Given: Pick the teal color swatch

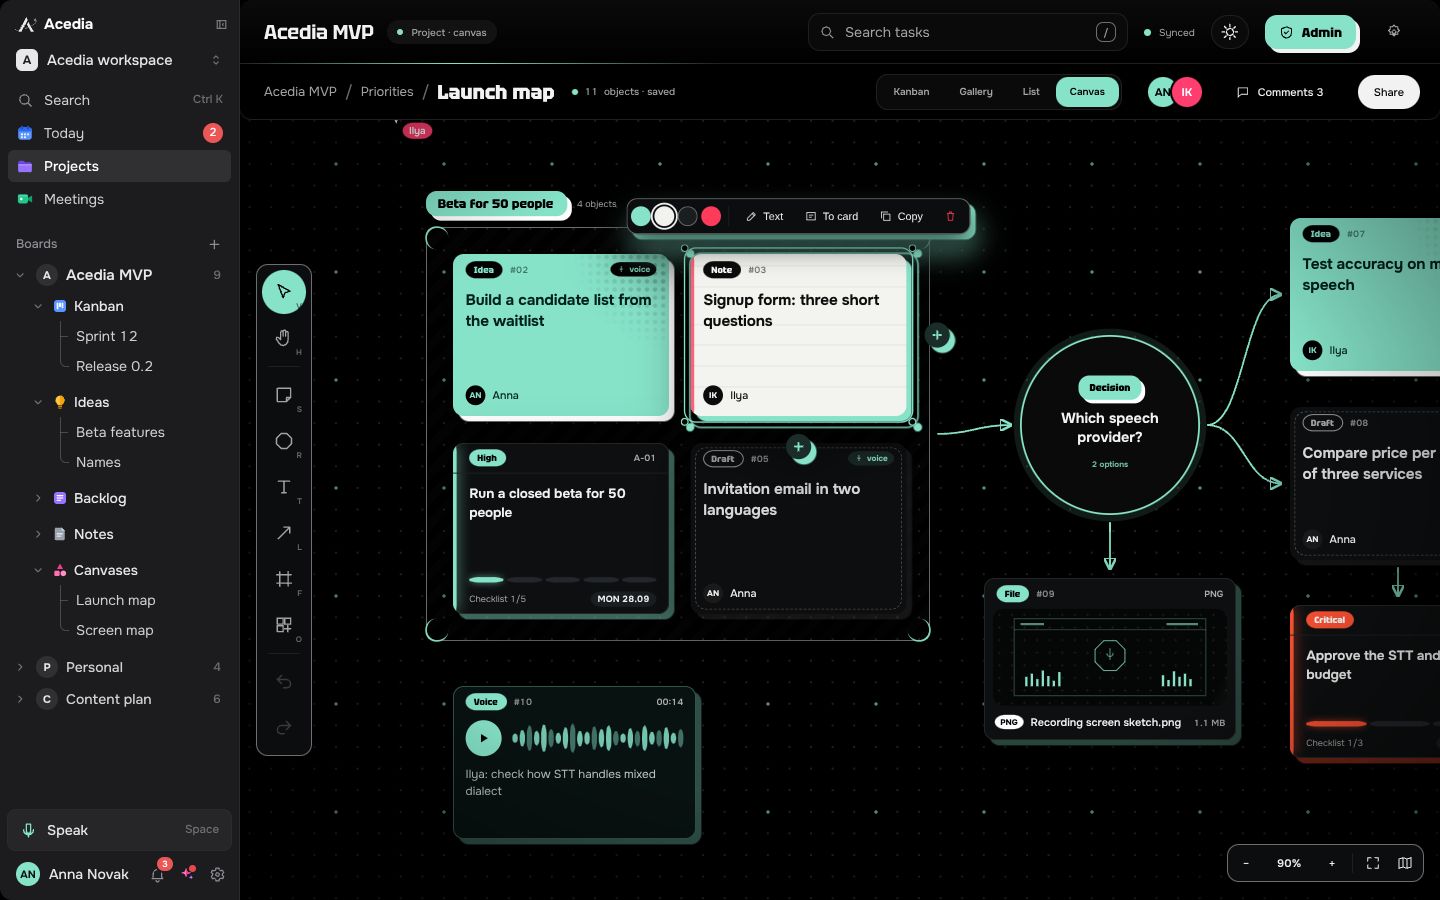Looking at the screenshot, I should coord(641,216).
